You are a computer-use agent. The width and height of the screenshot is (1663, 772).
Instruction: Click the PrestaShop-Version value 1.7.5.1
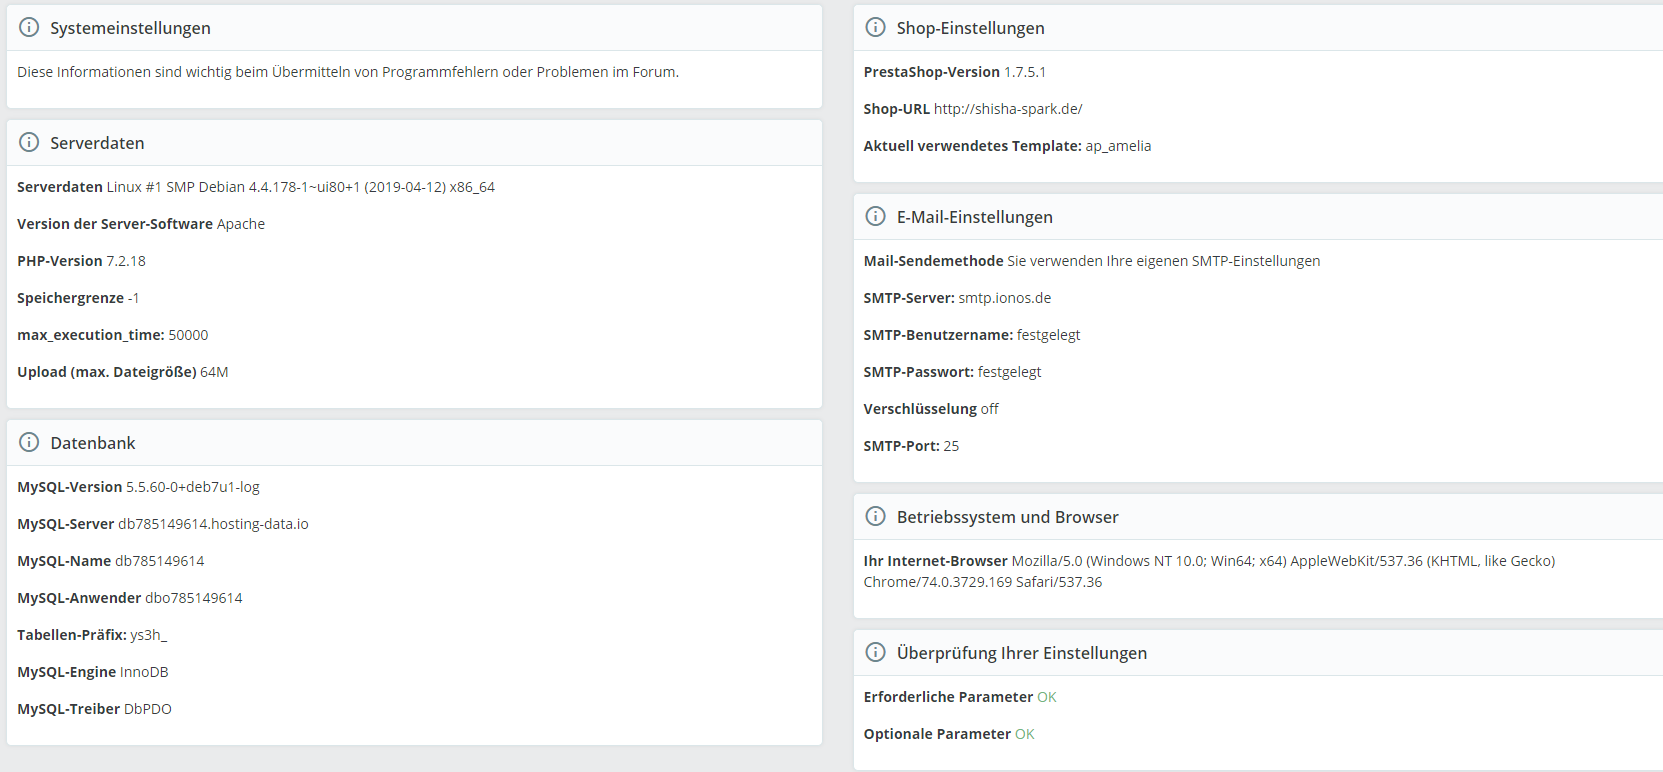(1024, 72)
